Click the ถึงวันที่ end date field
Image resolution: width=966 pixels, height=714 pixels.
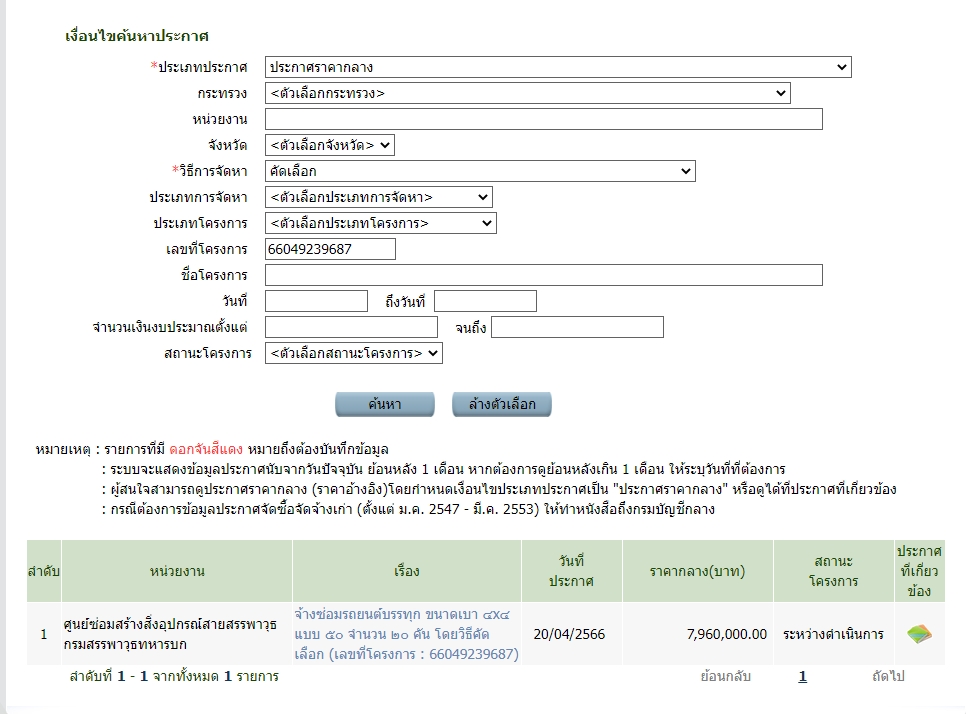coord(485,301)
